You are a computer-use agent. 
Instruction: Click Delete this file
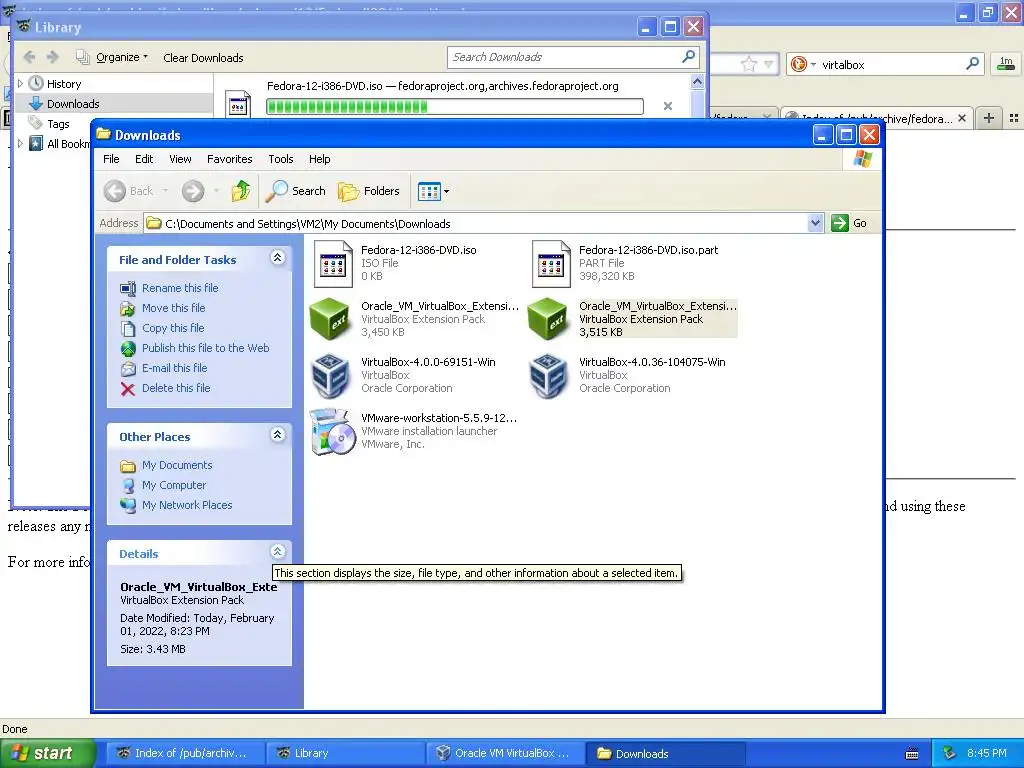pos(176,388)
